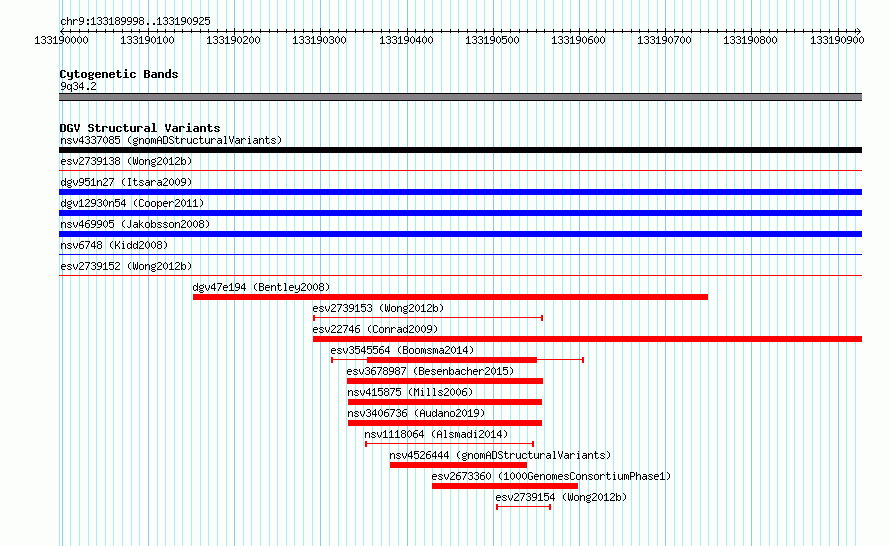890x546 pixels.
Task: Click ruler coordinate 133190000
Action: point(61,40)
